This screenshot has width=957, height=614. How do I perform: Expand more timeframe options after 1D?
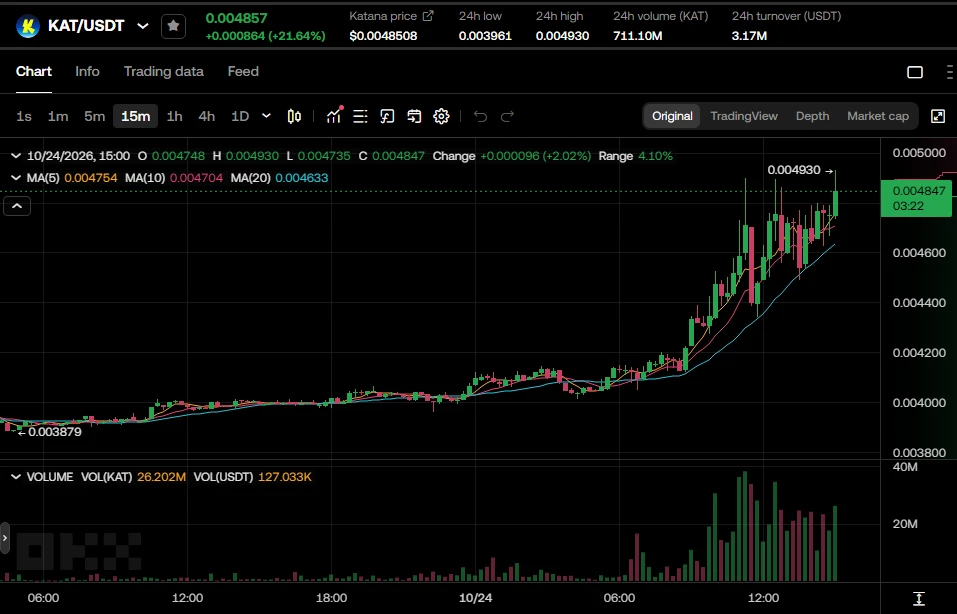(266, 116)
